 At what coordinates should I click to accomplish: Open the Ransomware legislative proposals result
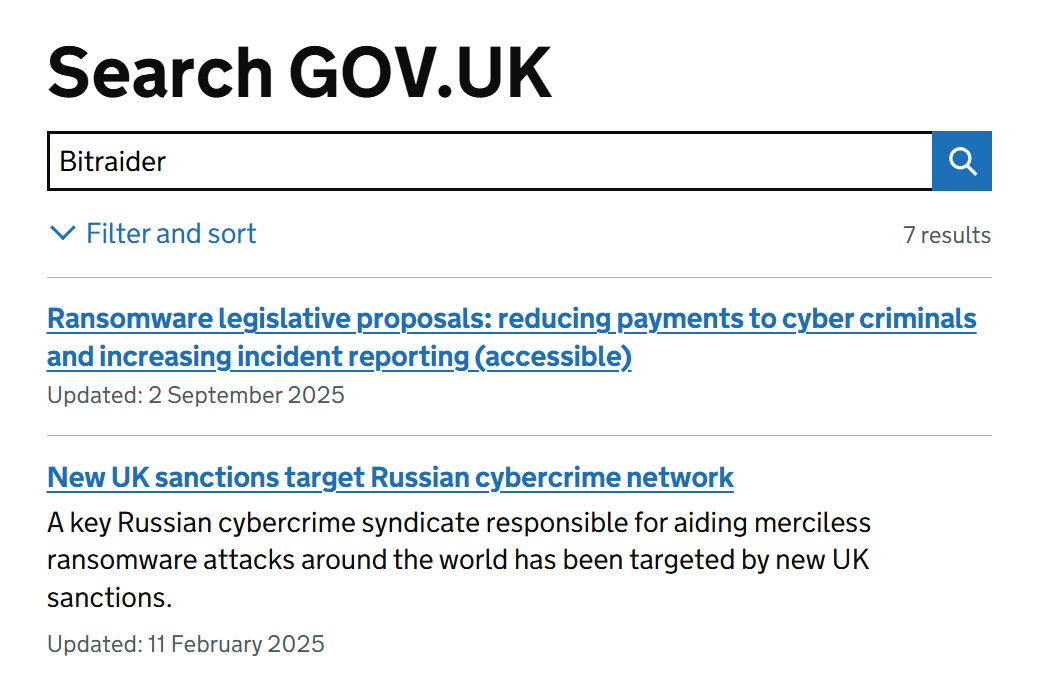point(511,320)
